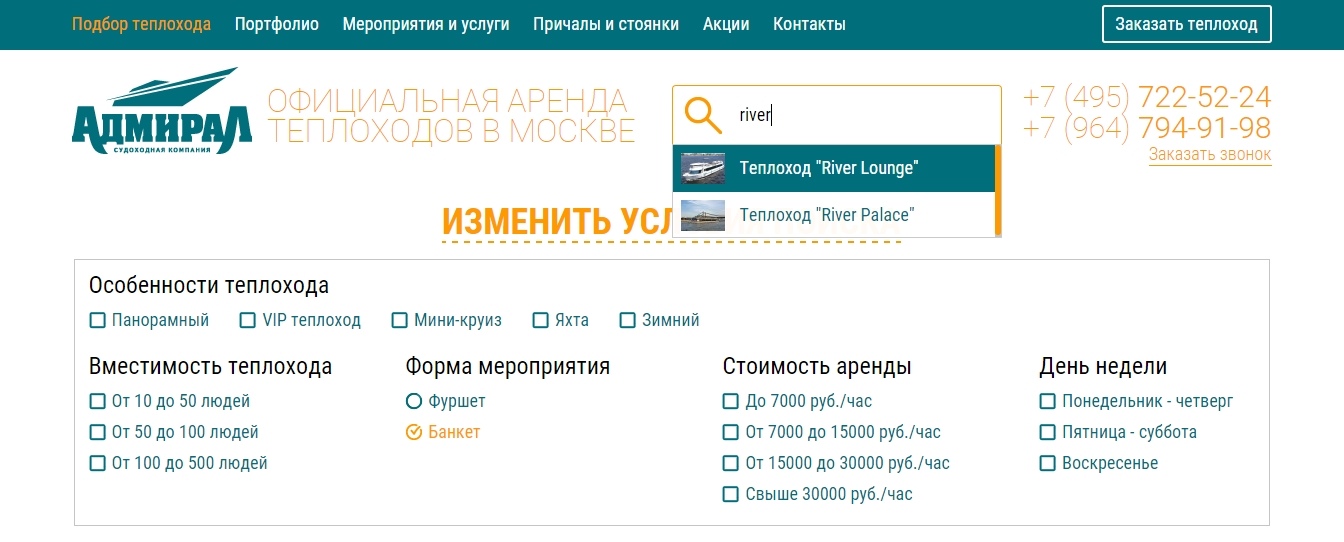The height and width of the screenshot is (542, 1344).
Task: Click the magnifying glass search icon
Action: (x=703, y=115)
